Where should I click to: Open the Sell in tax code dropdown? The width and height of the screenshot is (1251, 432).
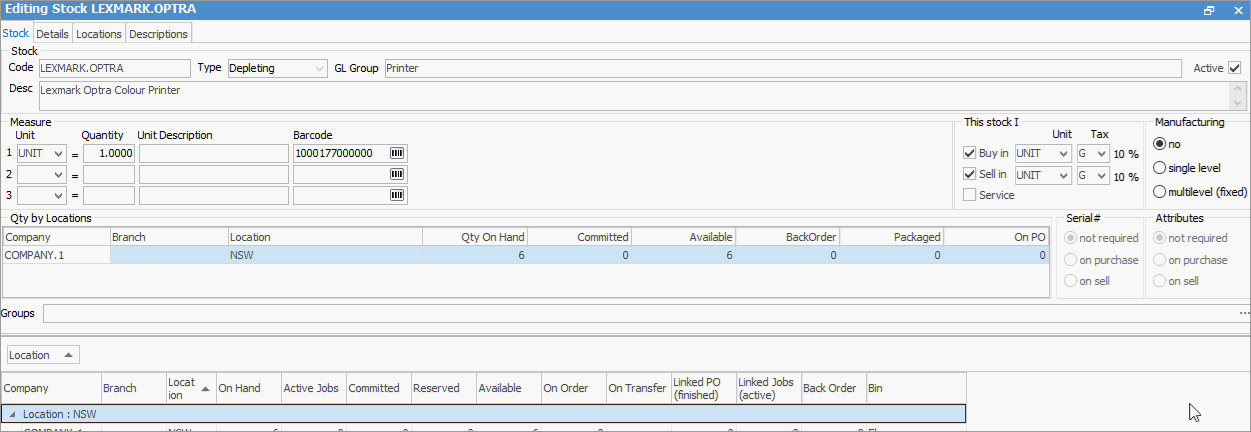point(1101,176)
